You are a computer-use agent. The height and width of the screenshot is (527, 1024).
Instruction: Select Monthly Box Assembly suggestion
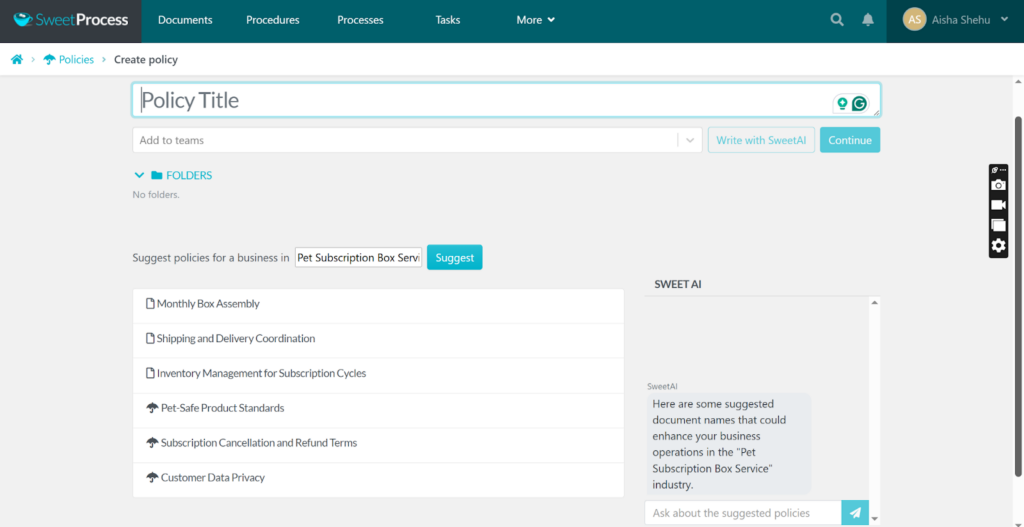(x=378, y=304)
